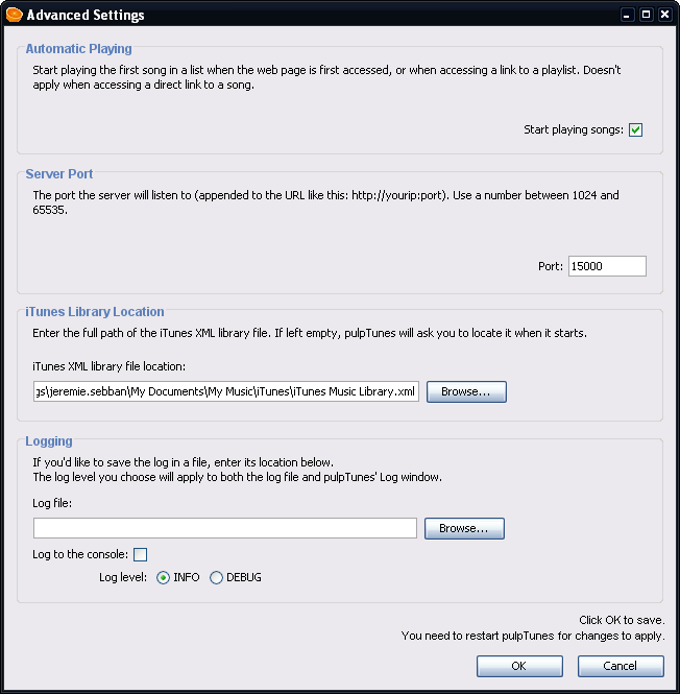Click the 'Log file:' label
The image size is (680, 694).
(52, 503)
